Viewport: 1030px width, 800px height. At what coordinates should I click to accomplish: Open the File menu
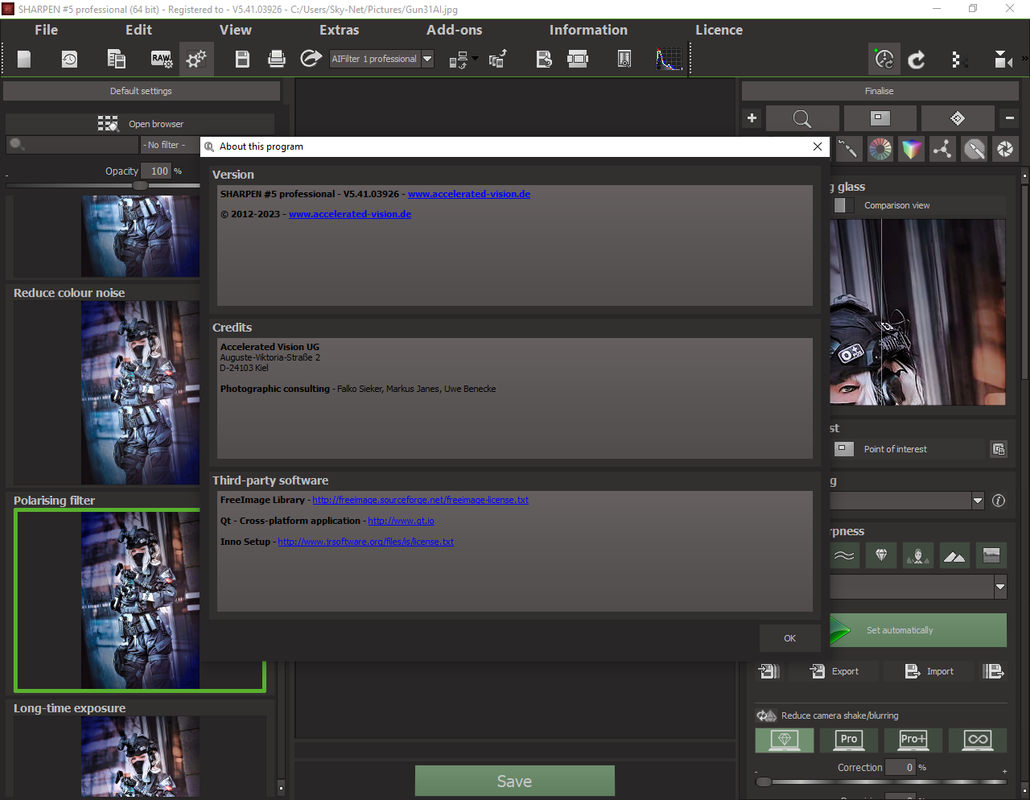point(46,30)
